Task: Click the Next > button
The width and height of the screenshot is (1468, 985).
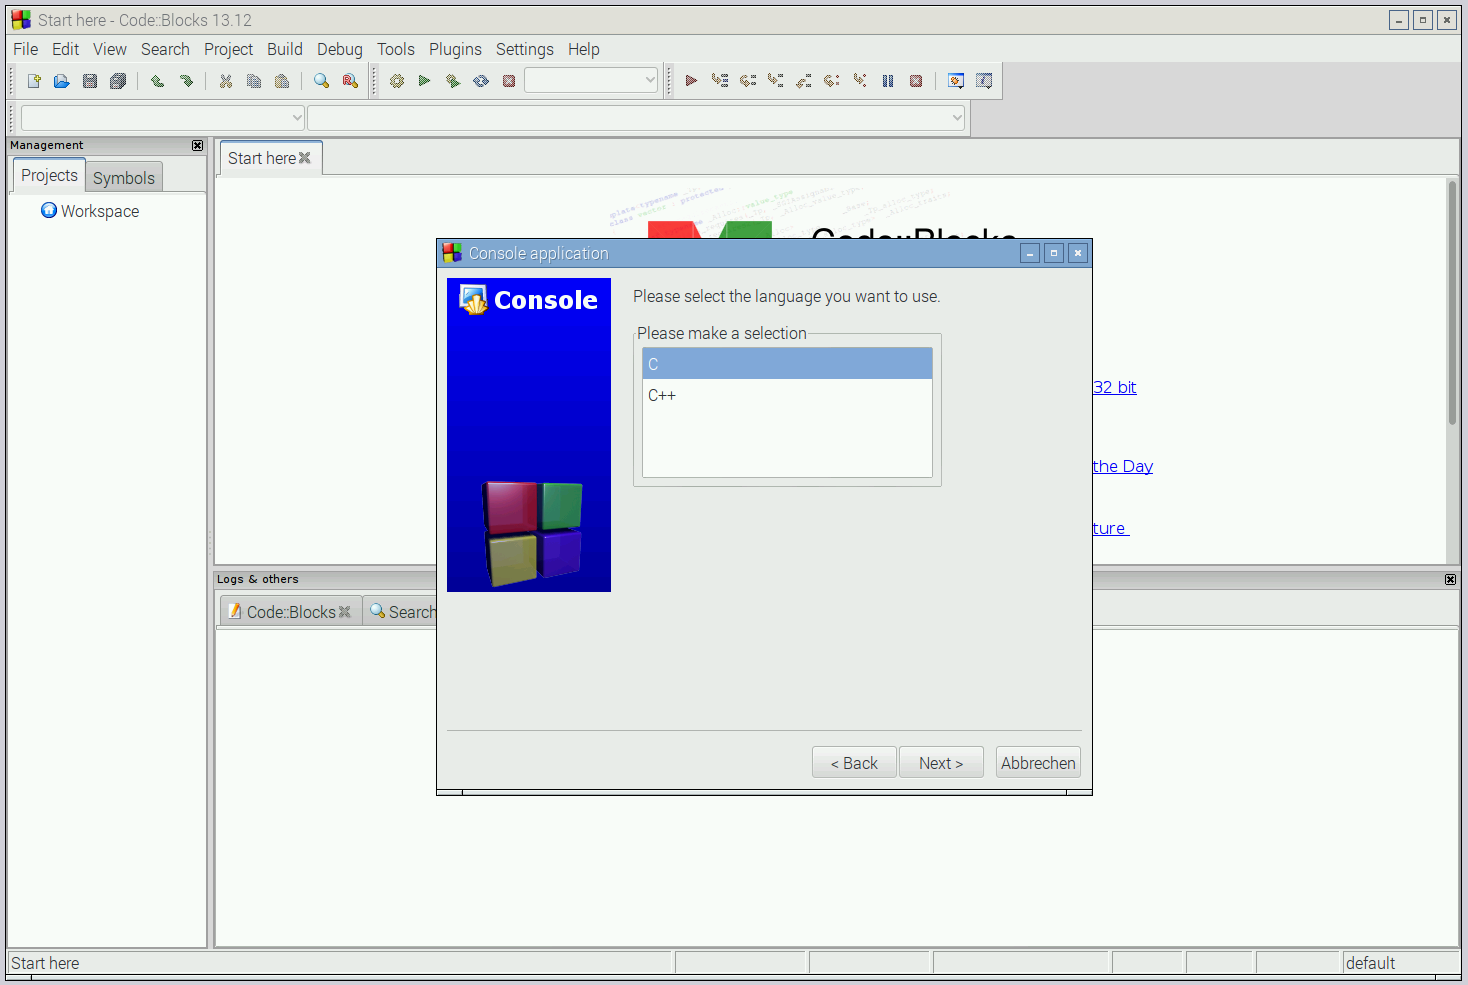Action: click(x=940, y=763)
